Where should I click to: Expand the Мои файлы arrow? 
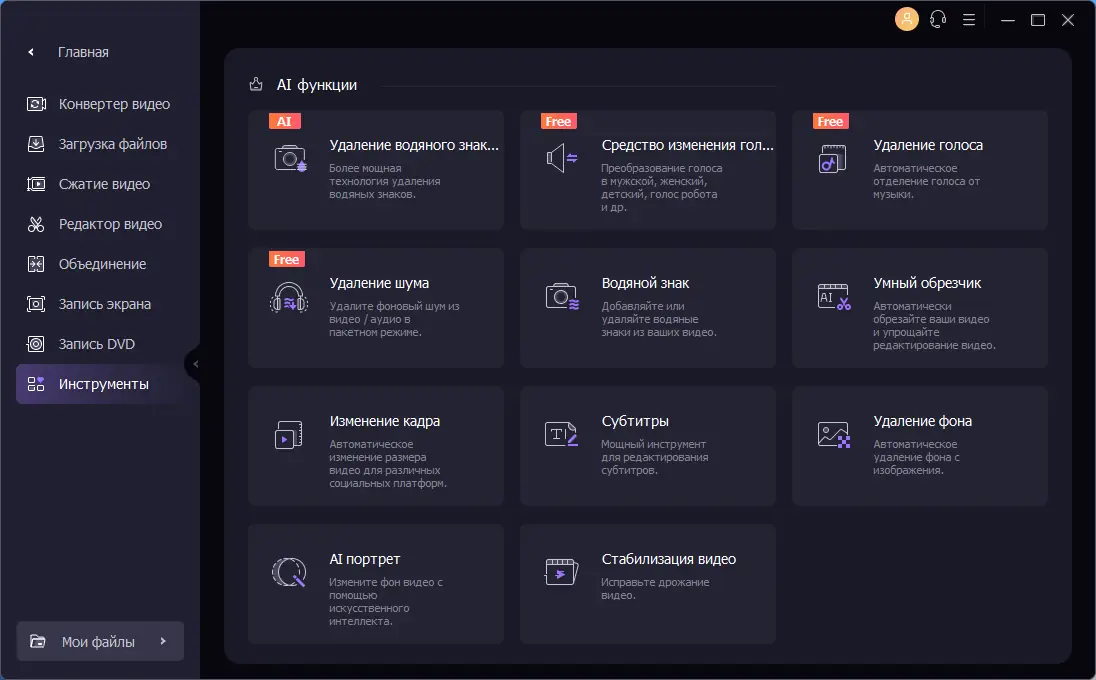(163, 642)
